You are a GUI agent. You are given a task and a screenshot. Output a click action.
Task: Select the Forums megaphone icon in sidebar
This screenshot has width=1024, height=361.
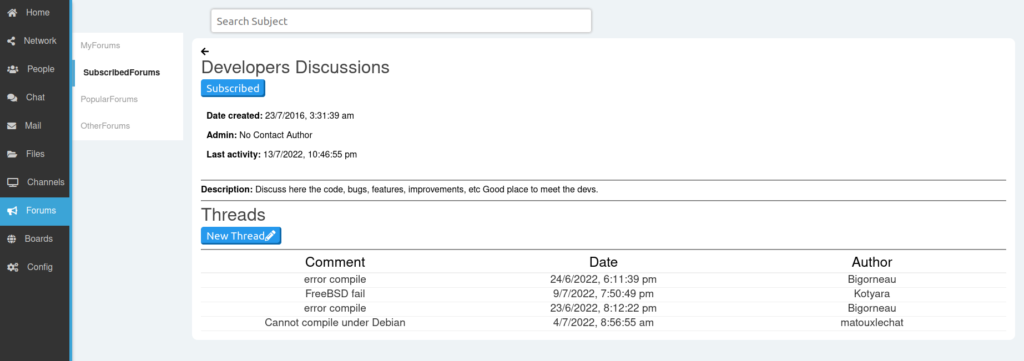12,211
